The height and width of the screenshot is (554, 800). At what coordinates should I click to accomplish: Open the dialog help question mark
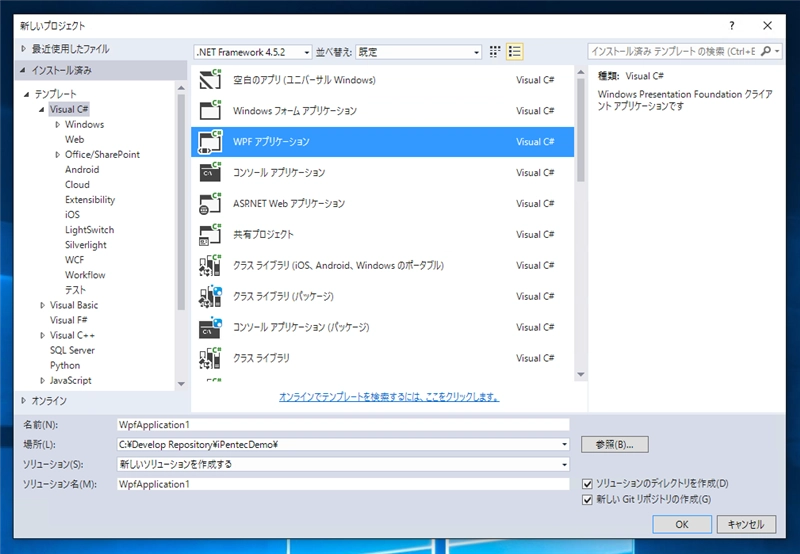[732, 26]
